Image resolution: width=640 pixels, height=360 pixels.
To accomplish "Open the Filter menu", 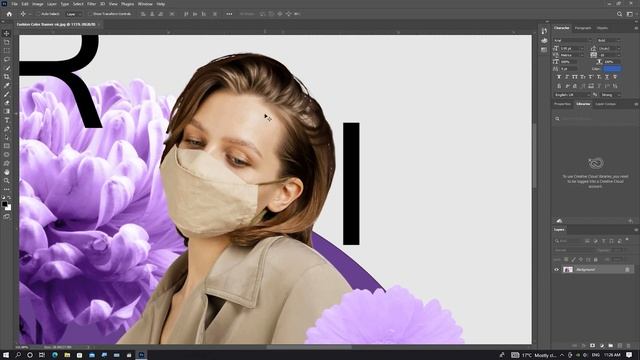I will coord(91,4).
